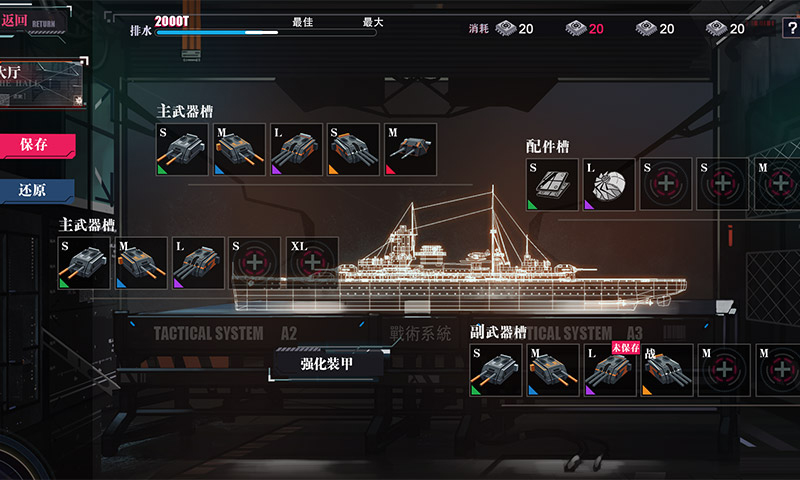Click the red 保存 save button
800x480 pixels.
(37, 145)
